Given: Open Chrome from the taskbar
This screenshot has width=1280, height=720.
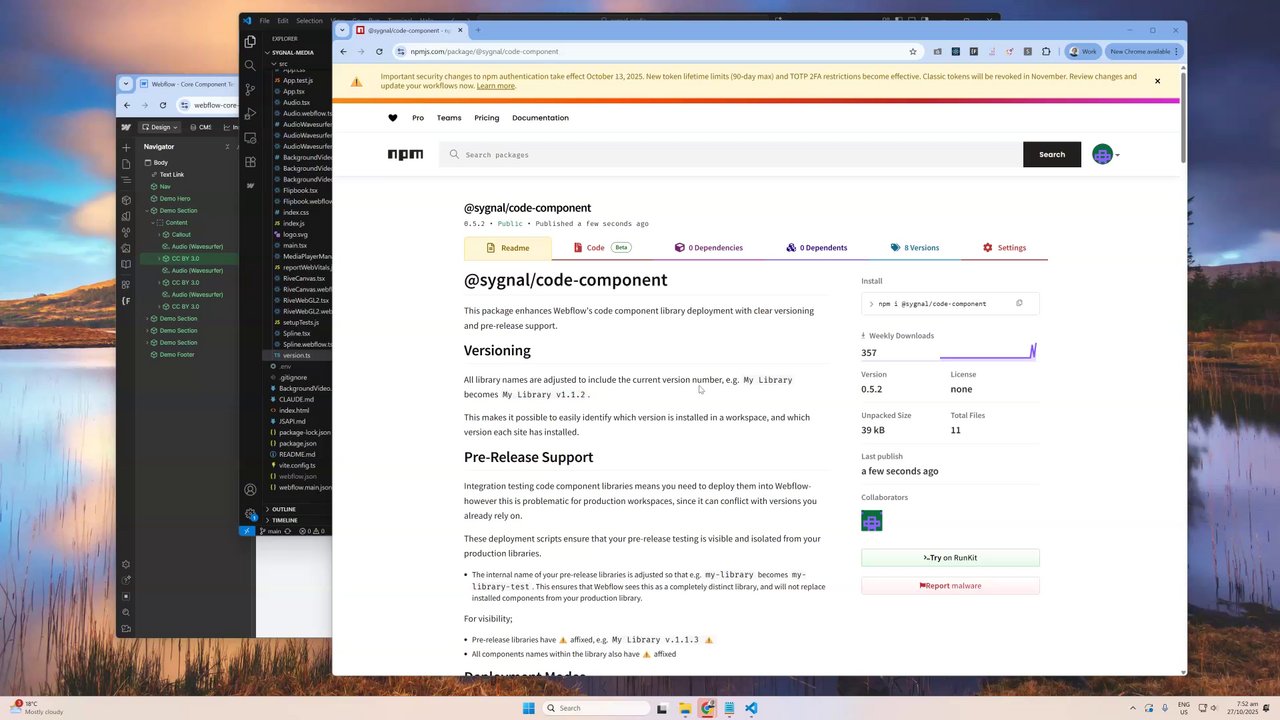Looking at the screenshot, I should click(x=707, y=708).
